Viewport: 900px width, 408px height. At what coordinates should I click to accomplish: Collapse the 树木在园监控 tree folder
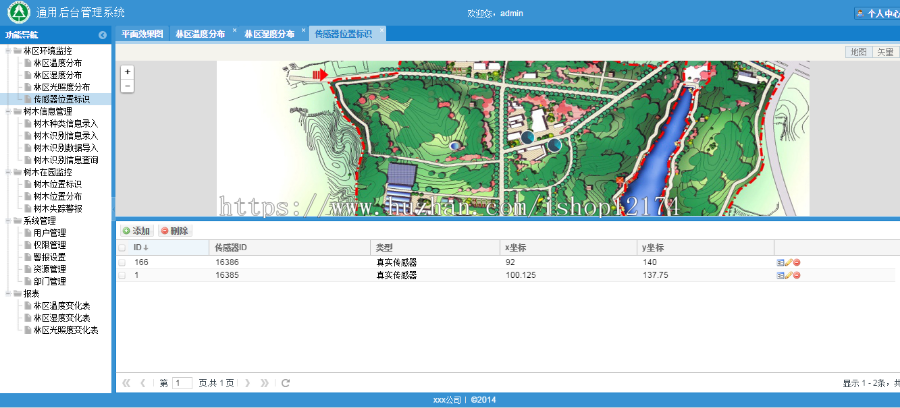pyautogui.click(x=8, y=172)
